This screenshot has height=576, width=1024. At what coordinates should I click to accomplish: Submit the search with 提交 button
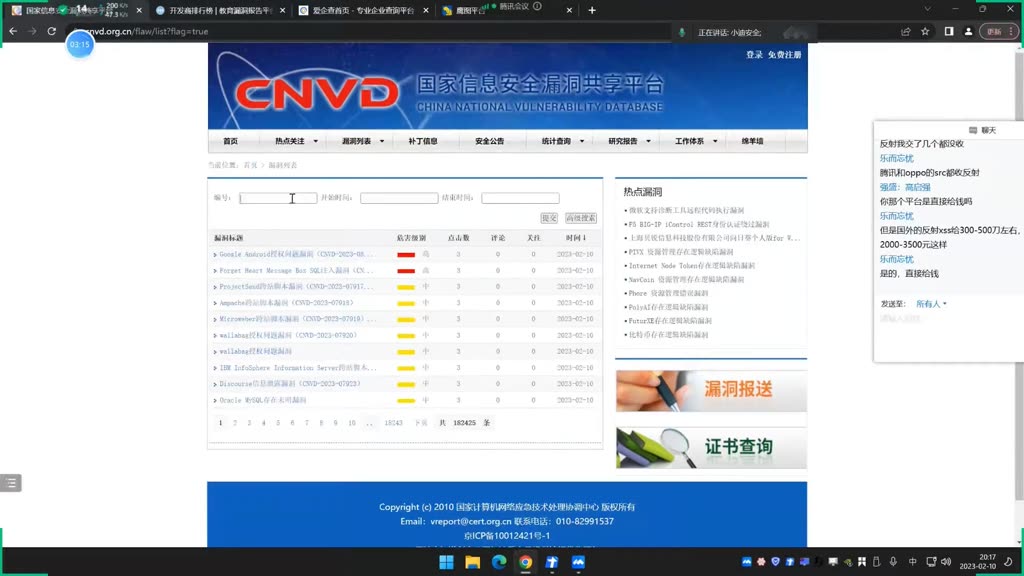[x=549, y=218]
